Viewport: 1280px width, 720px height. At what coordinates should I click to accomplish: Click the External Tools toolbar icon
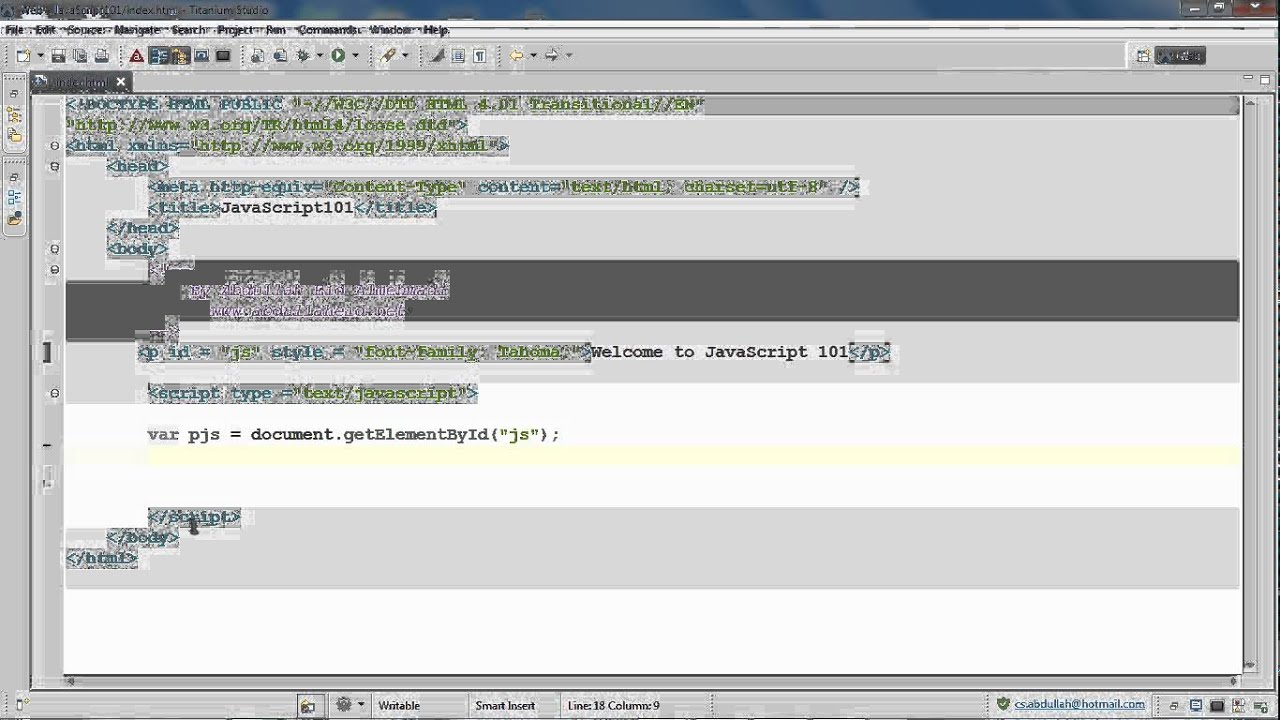point(388,56)
